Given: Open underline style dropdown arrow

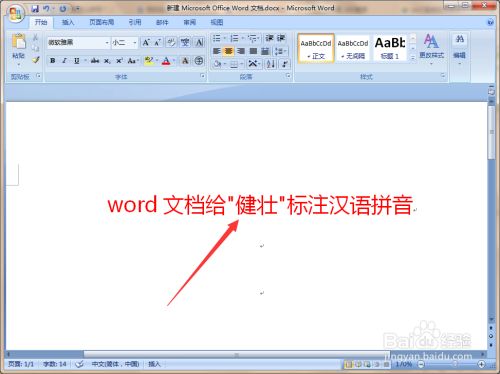Looking at the screenshot, I should click(x=85, y=61).
